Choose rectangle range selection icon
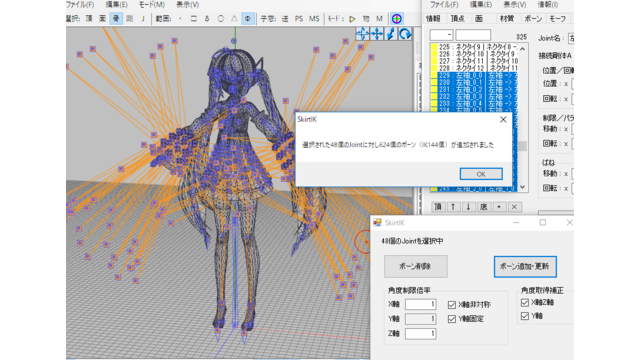This screenshot has width=640, height=360. (x=194, y=19)
